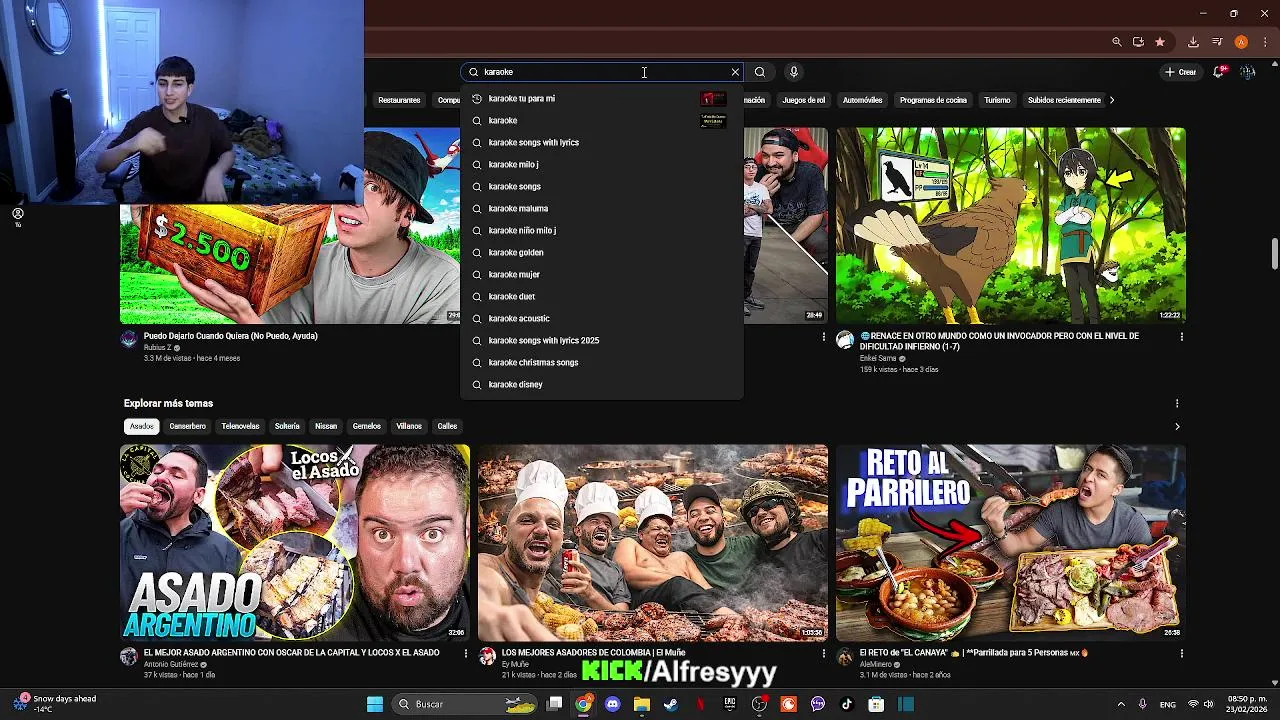Image resolution: width=1280 pixels, height=720 pixels.
Task: Open the Enkei Sama channel link
Action: 878,358
